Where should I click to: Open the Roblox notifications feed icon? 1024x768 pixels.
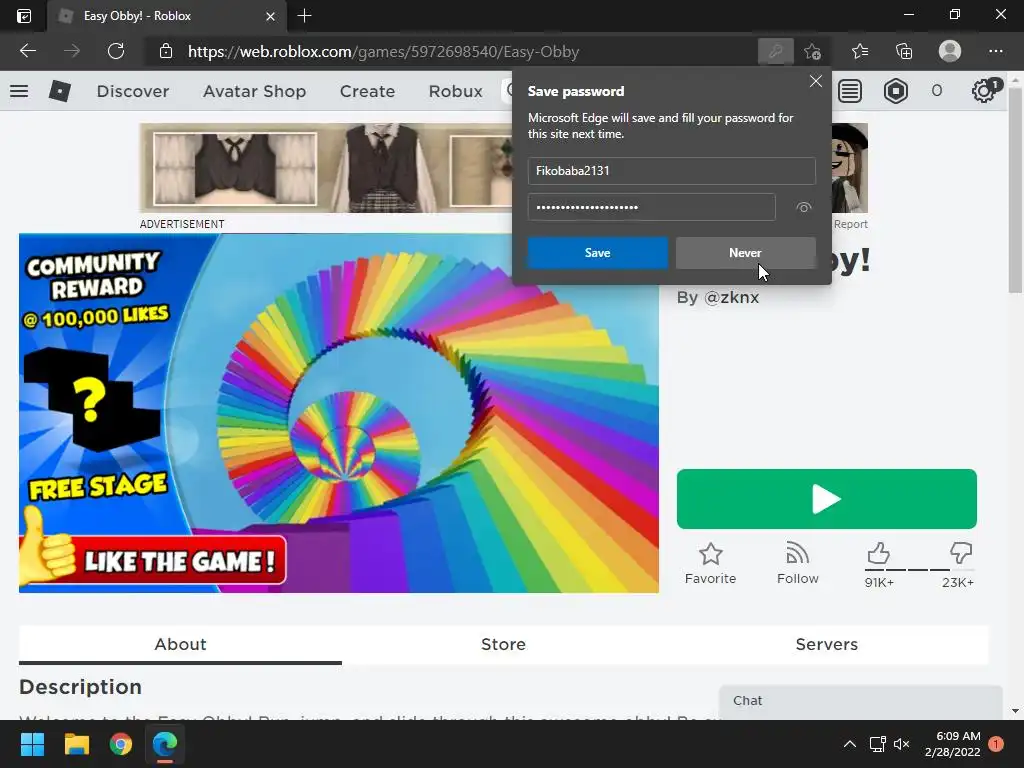[850, 91]
